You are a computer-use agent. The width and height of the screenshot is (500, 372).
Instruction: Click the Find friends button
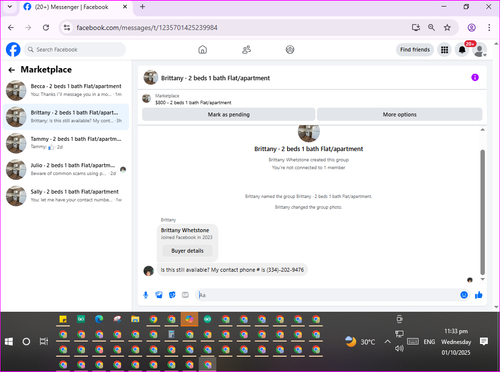coord(415,50)
